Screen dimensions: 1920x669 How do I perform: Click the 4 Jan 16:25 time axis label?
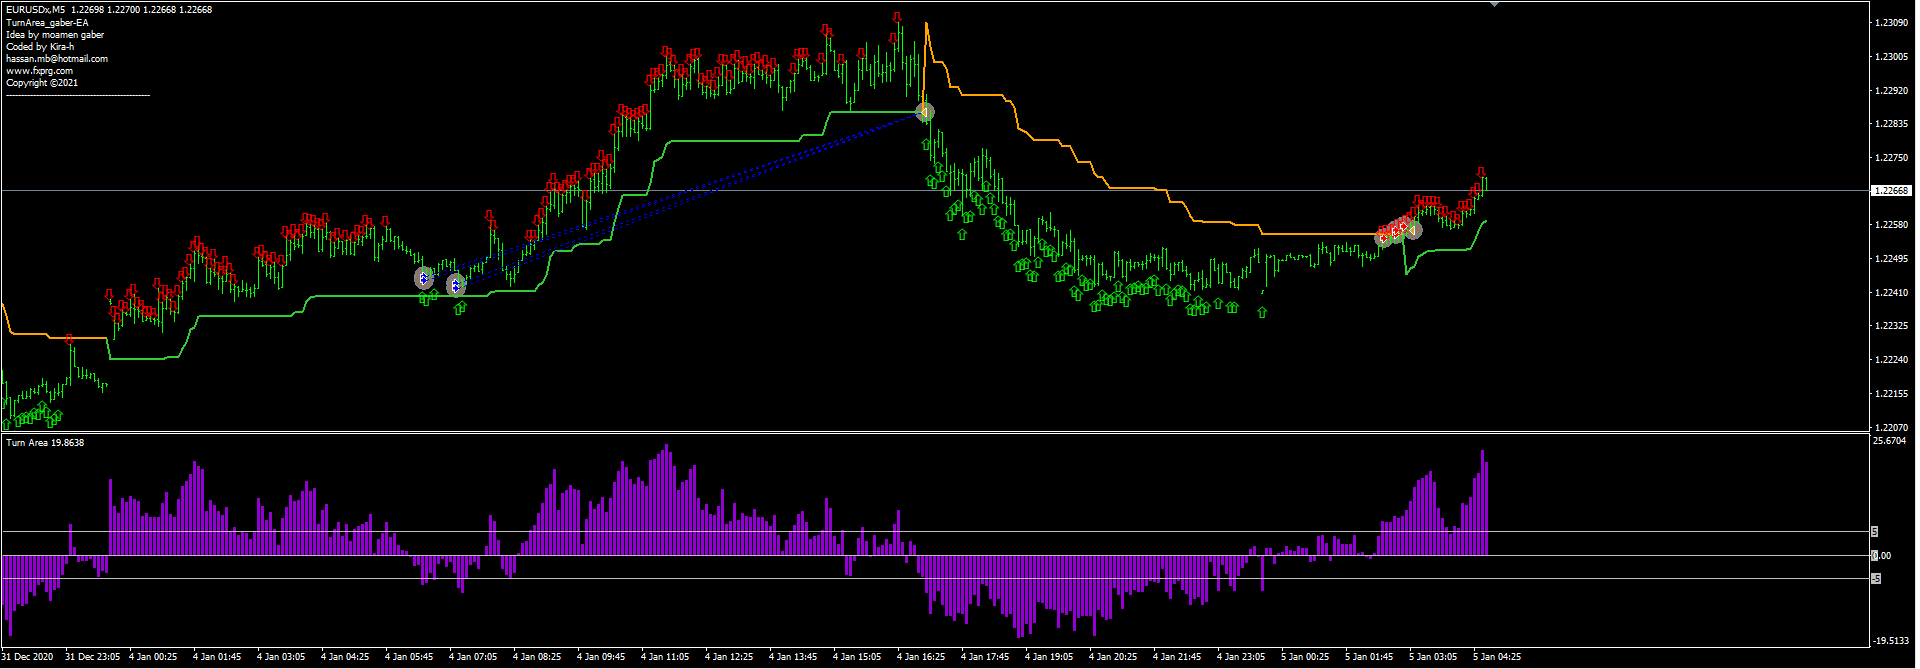tap(920, 657)
